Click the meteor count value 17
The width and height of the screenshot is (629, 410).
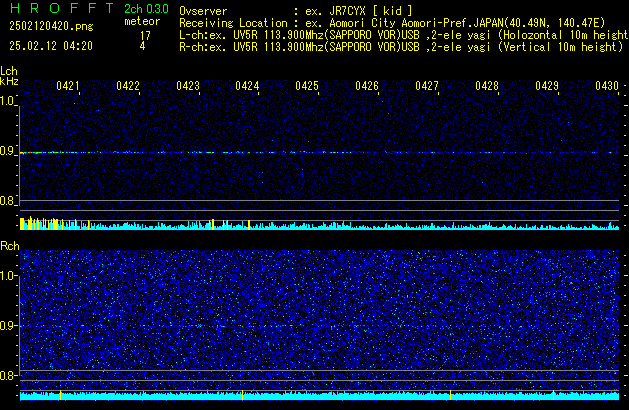[145, 36]
